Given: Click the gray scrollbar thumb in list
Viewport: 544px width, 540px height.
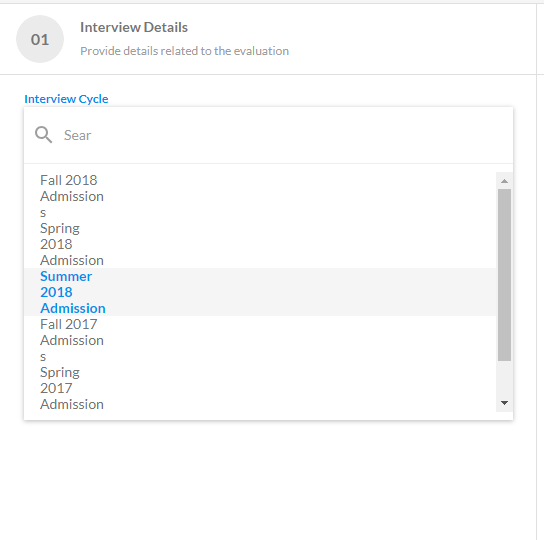Looking at the screenshot, I should pos(504,275).
